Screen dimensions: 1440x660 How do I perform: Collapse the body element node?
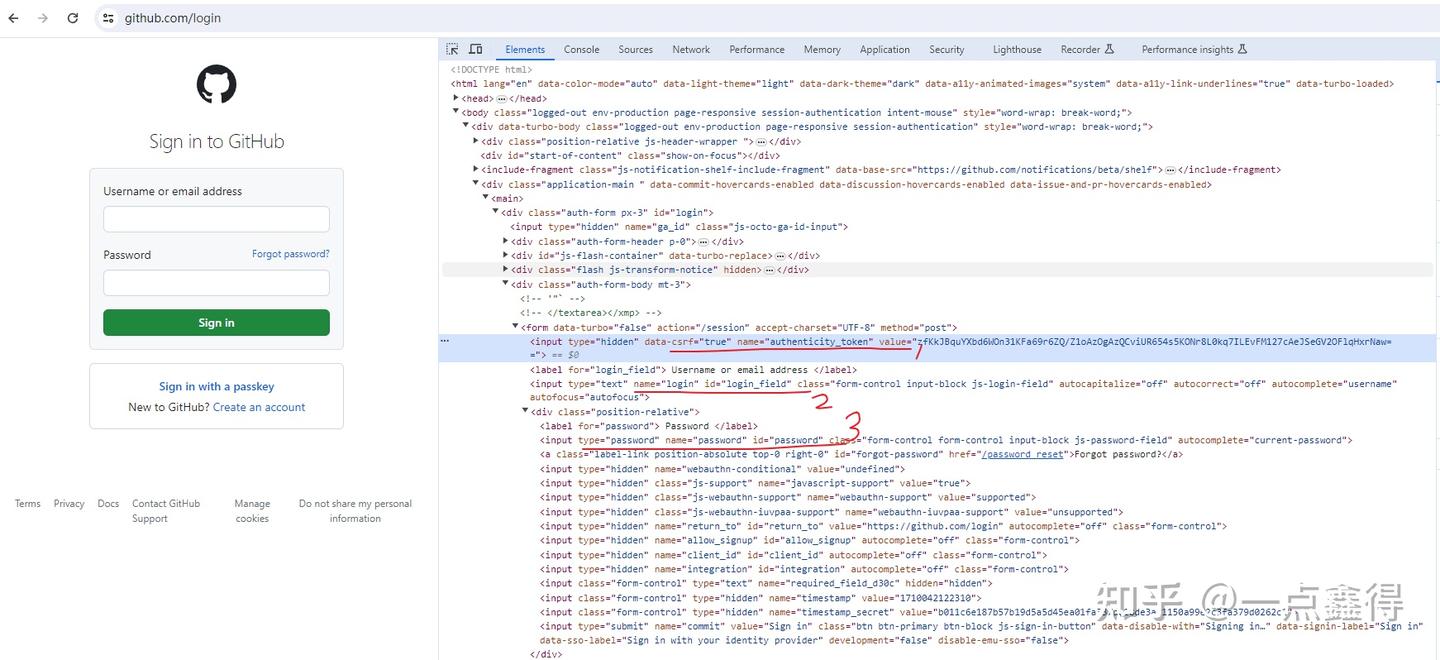pos(456,112)
